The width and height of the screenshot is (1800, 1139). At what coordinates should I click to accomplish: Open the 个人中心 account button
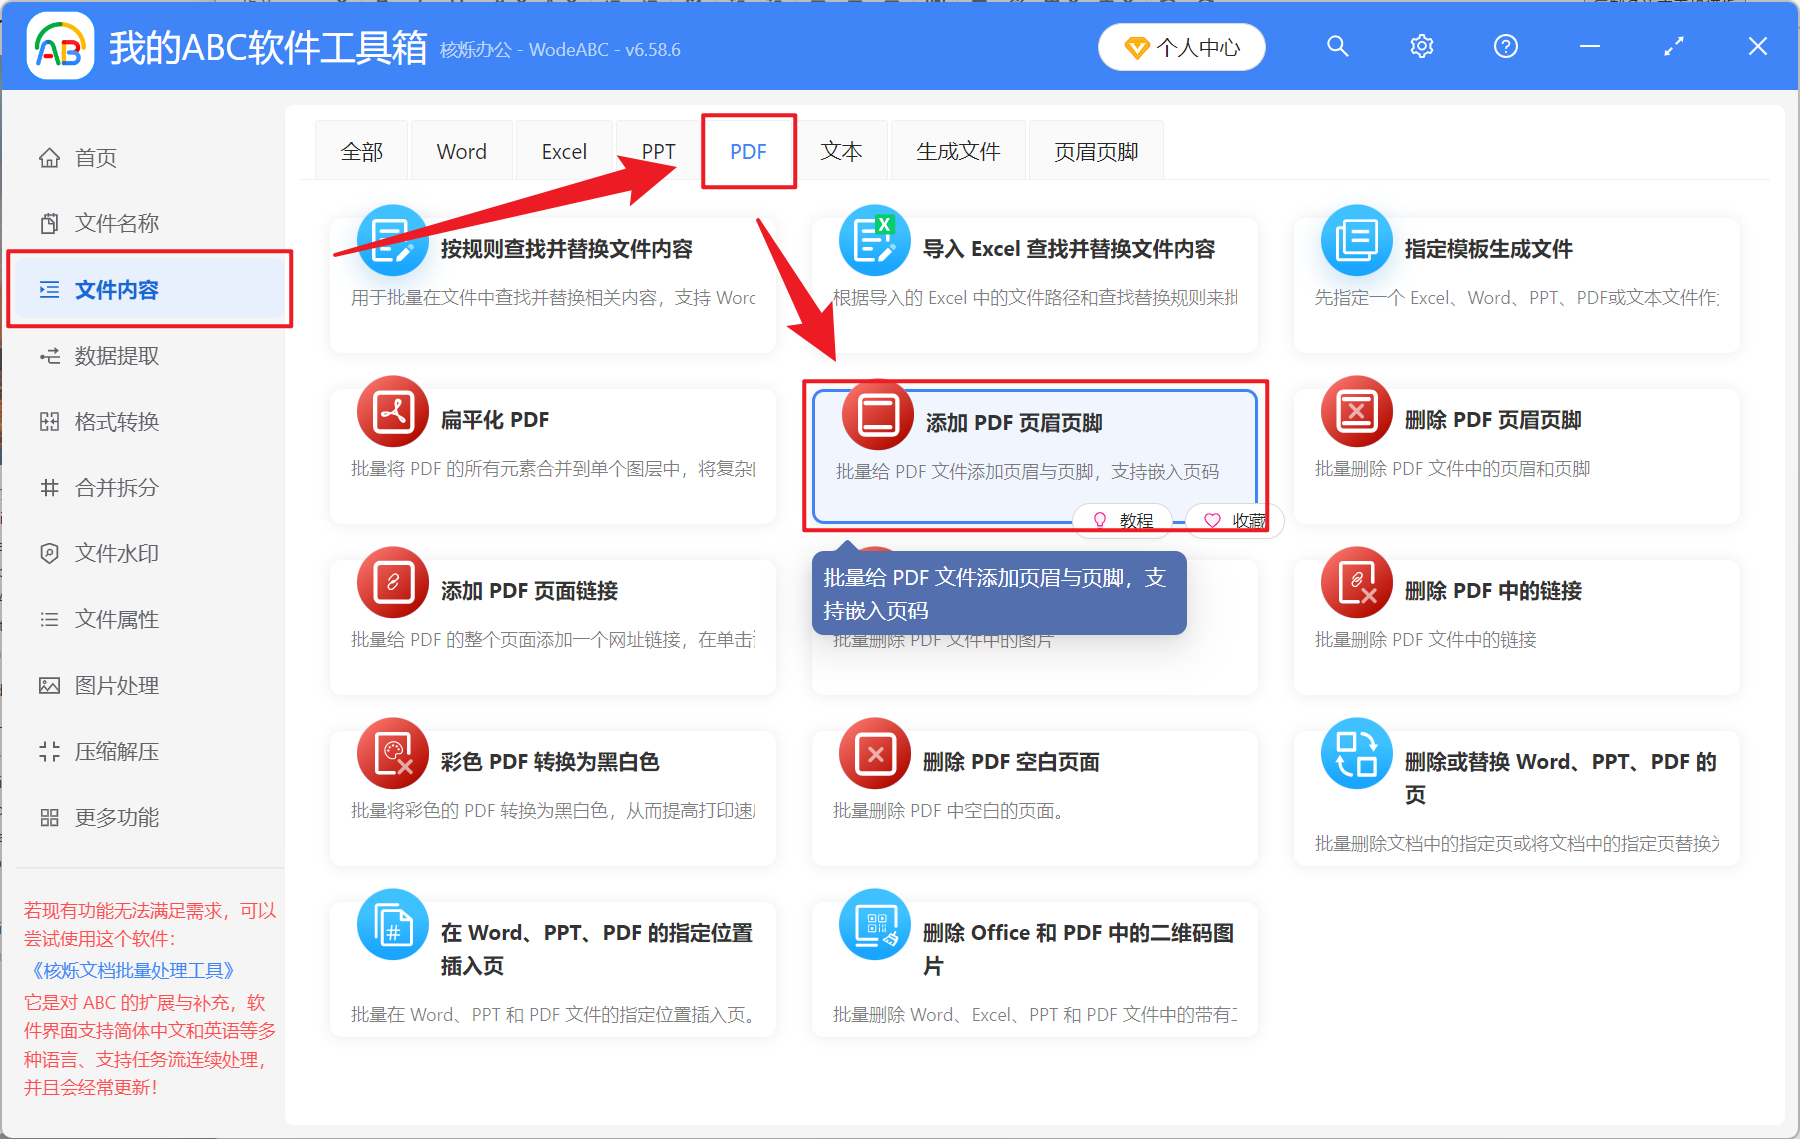click(1181, 46)
